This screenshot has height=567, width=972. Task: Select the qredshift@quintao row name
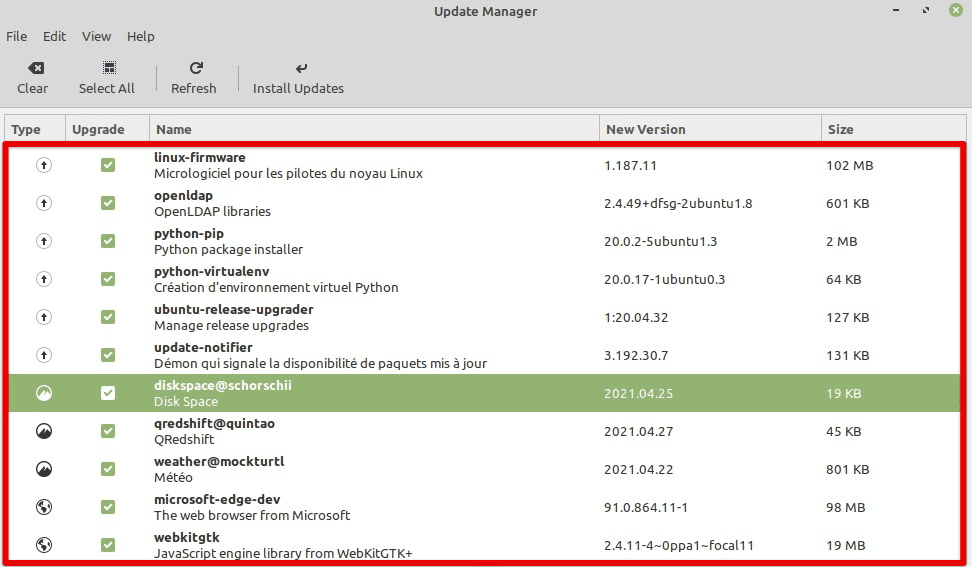214,423
